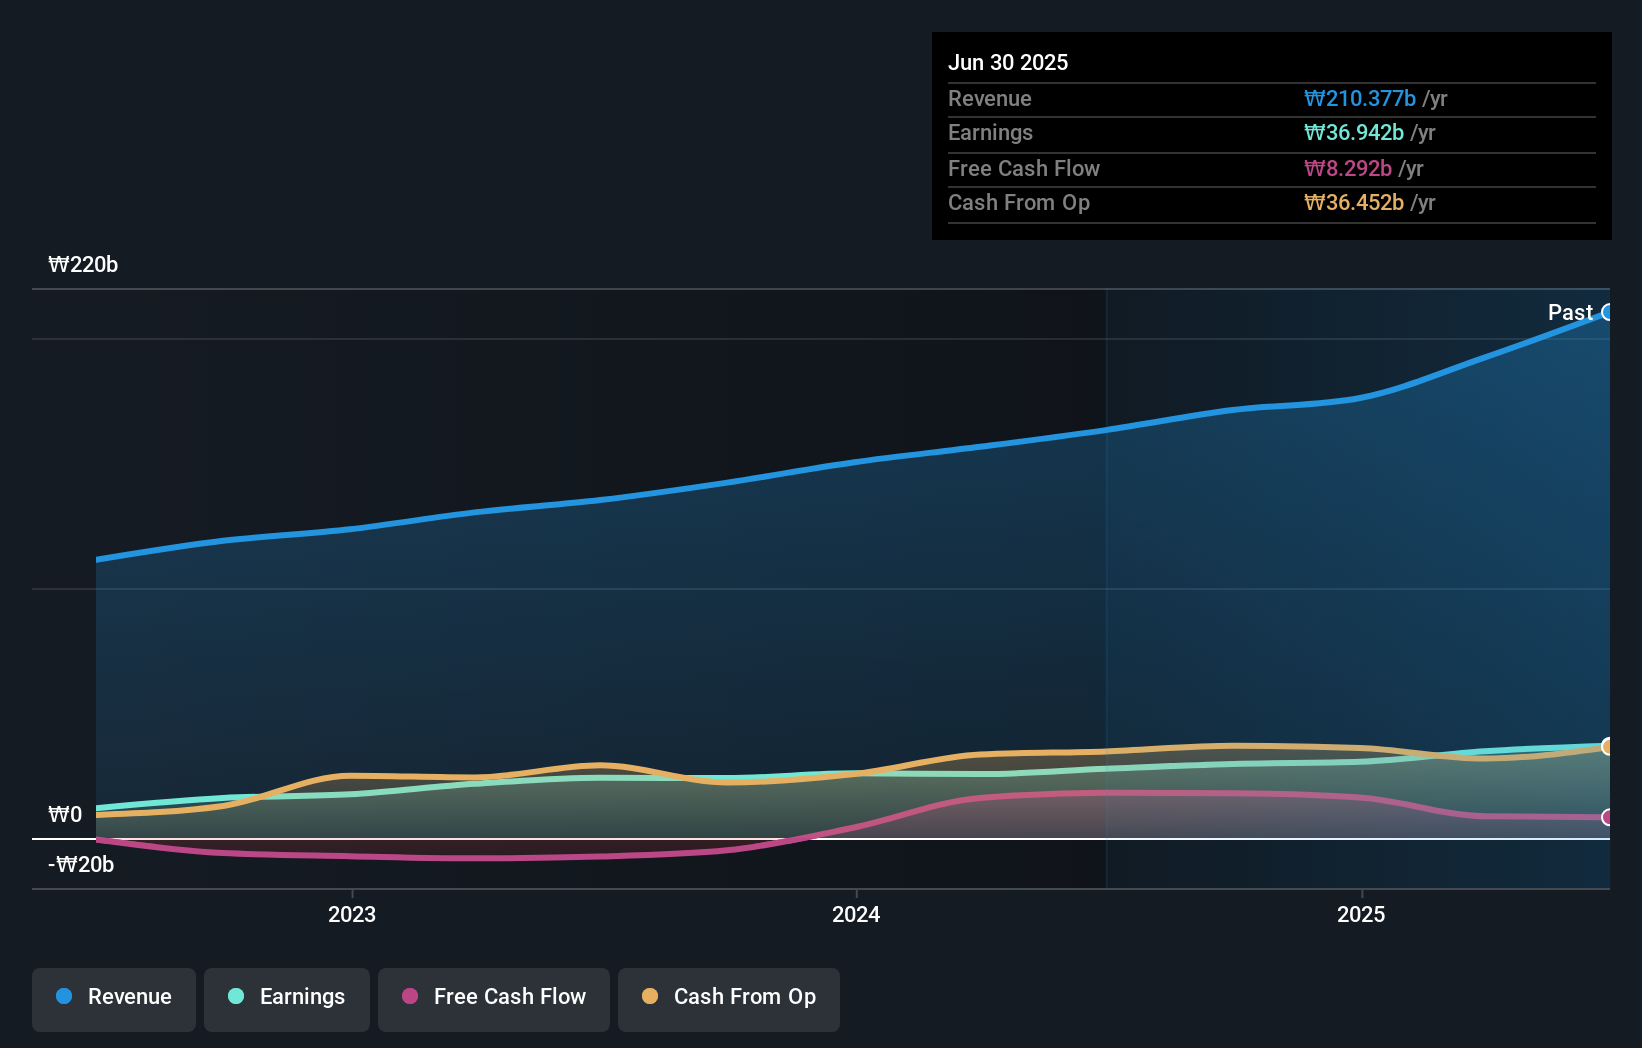Toggle the Free Cash Flow series visibility
The image size is (1642, 1048).
tap(493, 998)
